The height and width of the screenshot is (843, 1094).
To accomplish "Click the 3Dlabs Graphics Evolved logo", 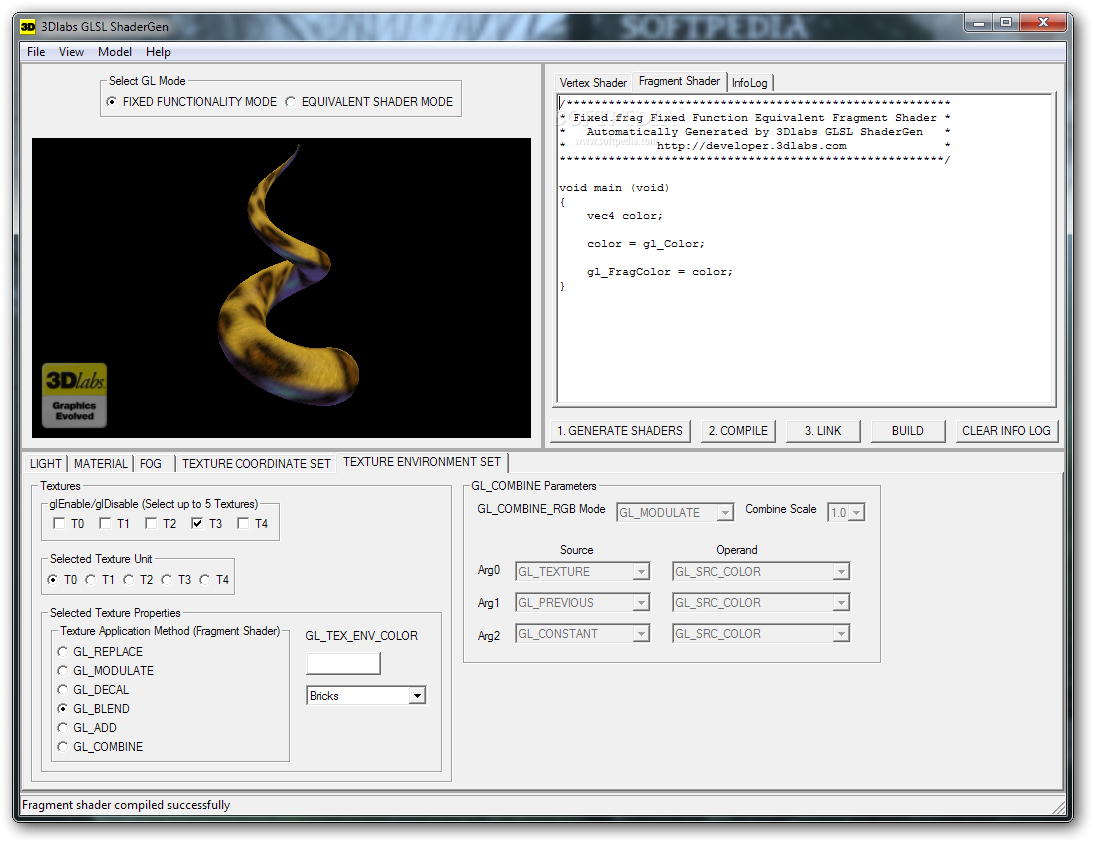I will 75,395.
